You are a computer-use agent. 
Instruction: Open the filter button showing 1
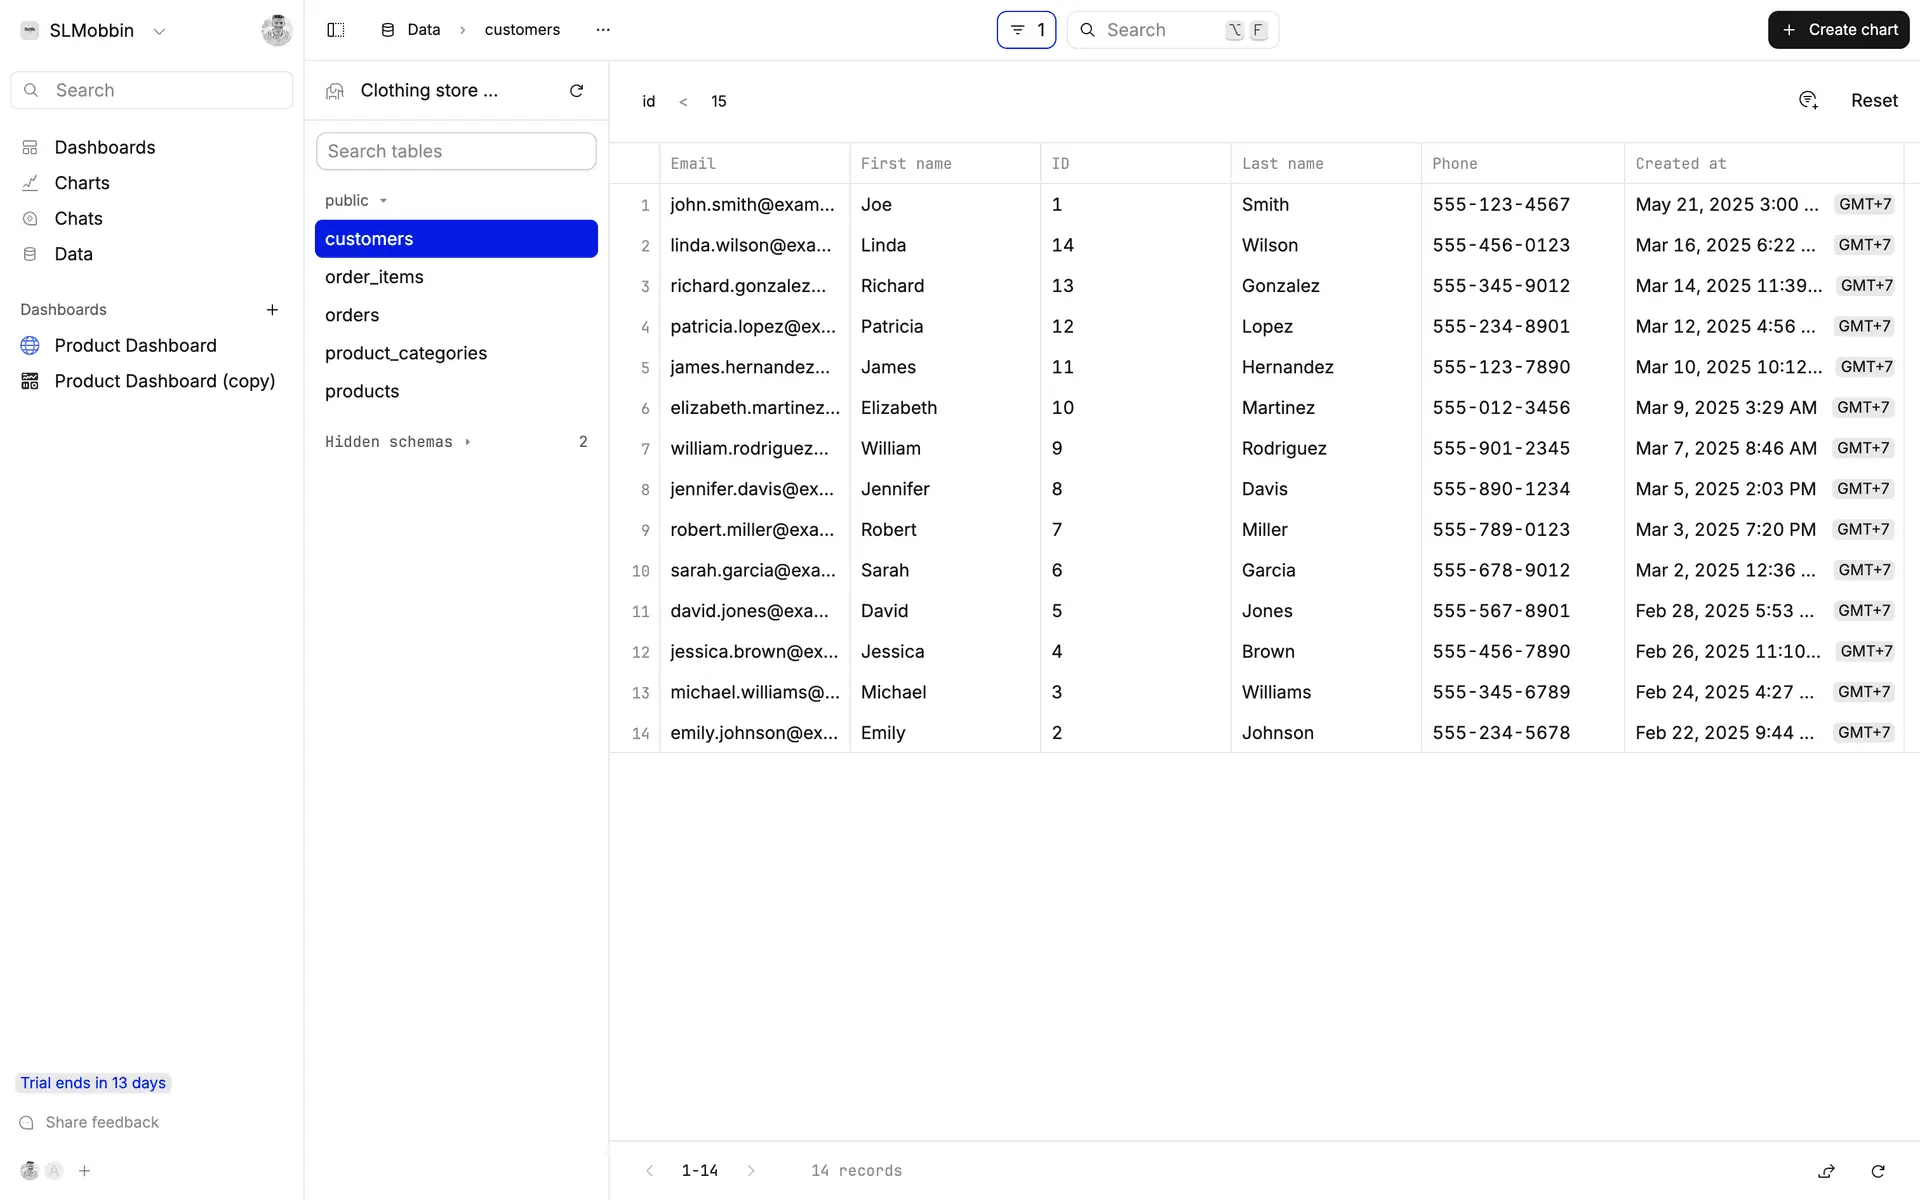point(1026,30)
